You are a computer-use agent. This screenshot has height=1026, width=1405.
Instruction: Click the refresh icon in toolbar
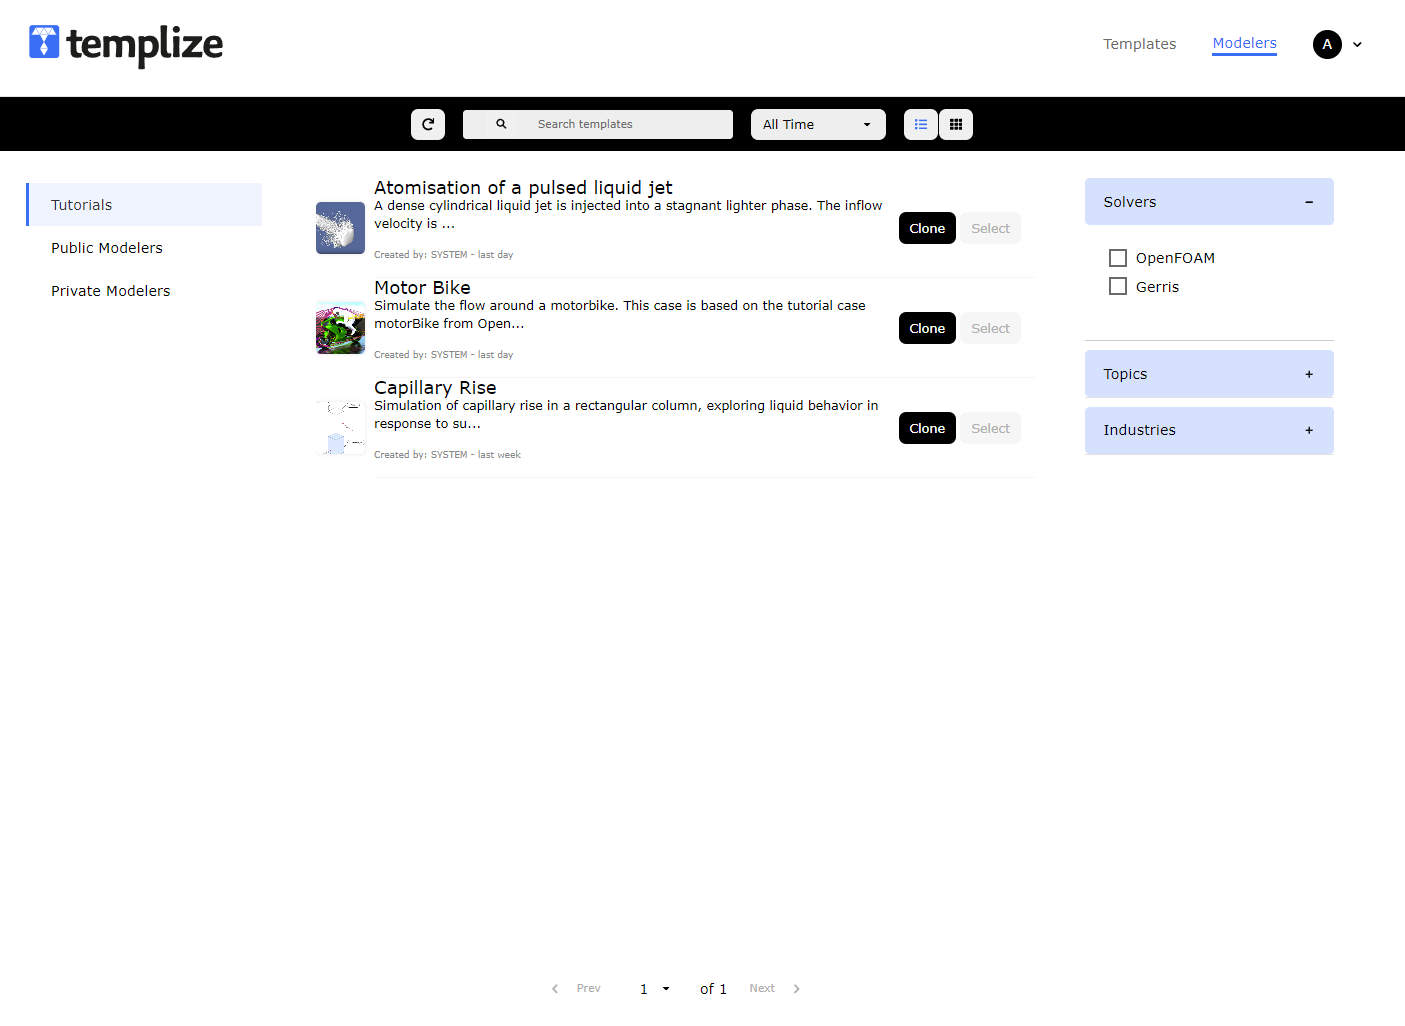pos(428,124)
